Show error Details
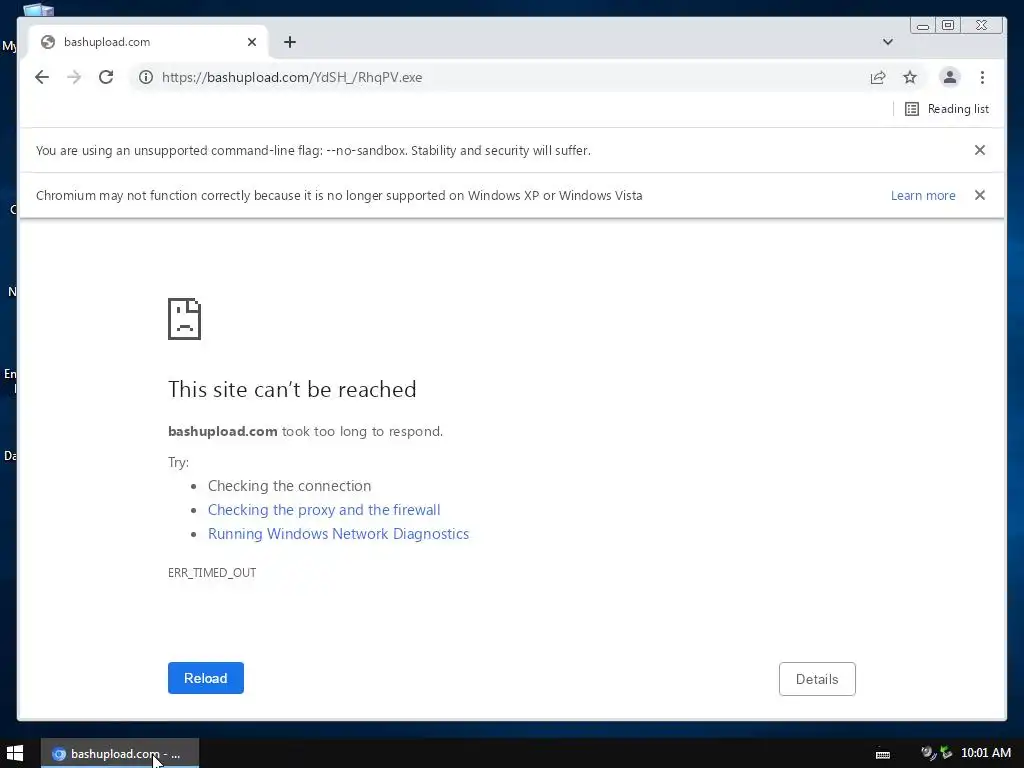This screenshot has height=768, width=1024. (x=817, y=679)
